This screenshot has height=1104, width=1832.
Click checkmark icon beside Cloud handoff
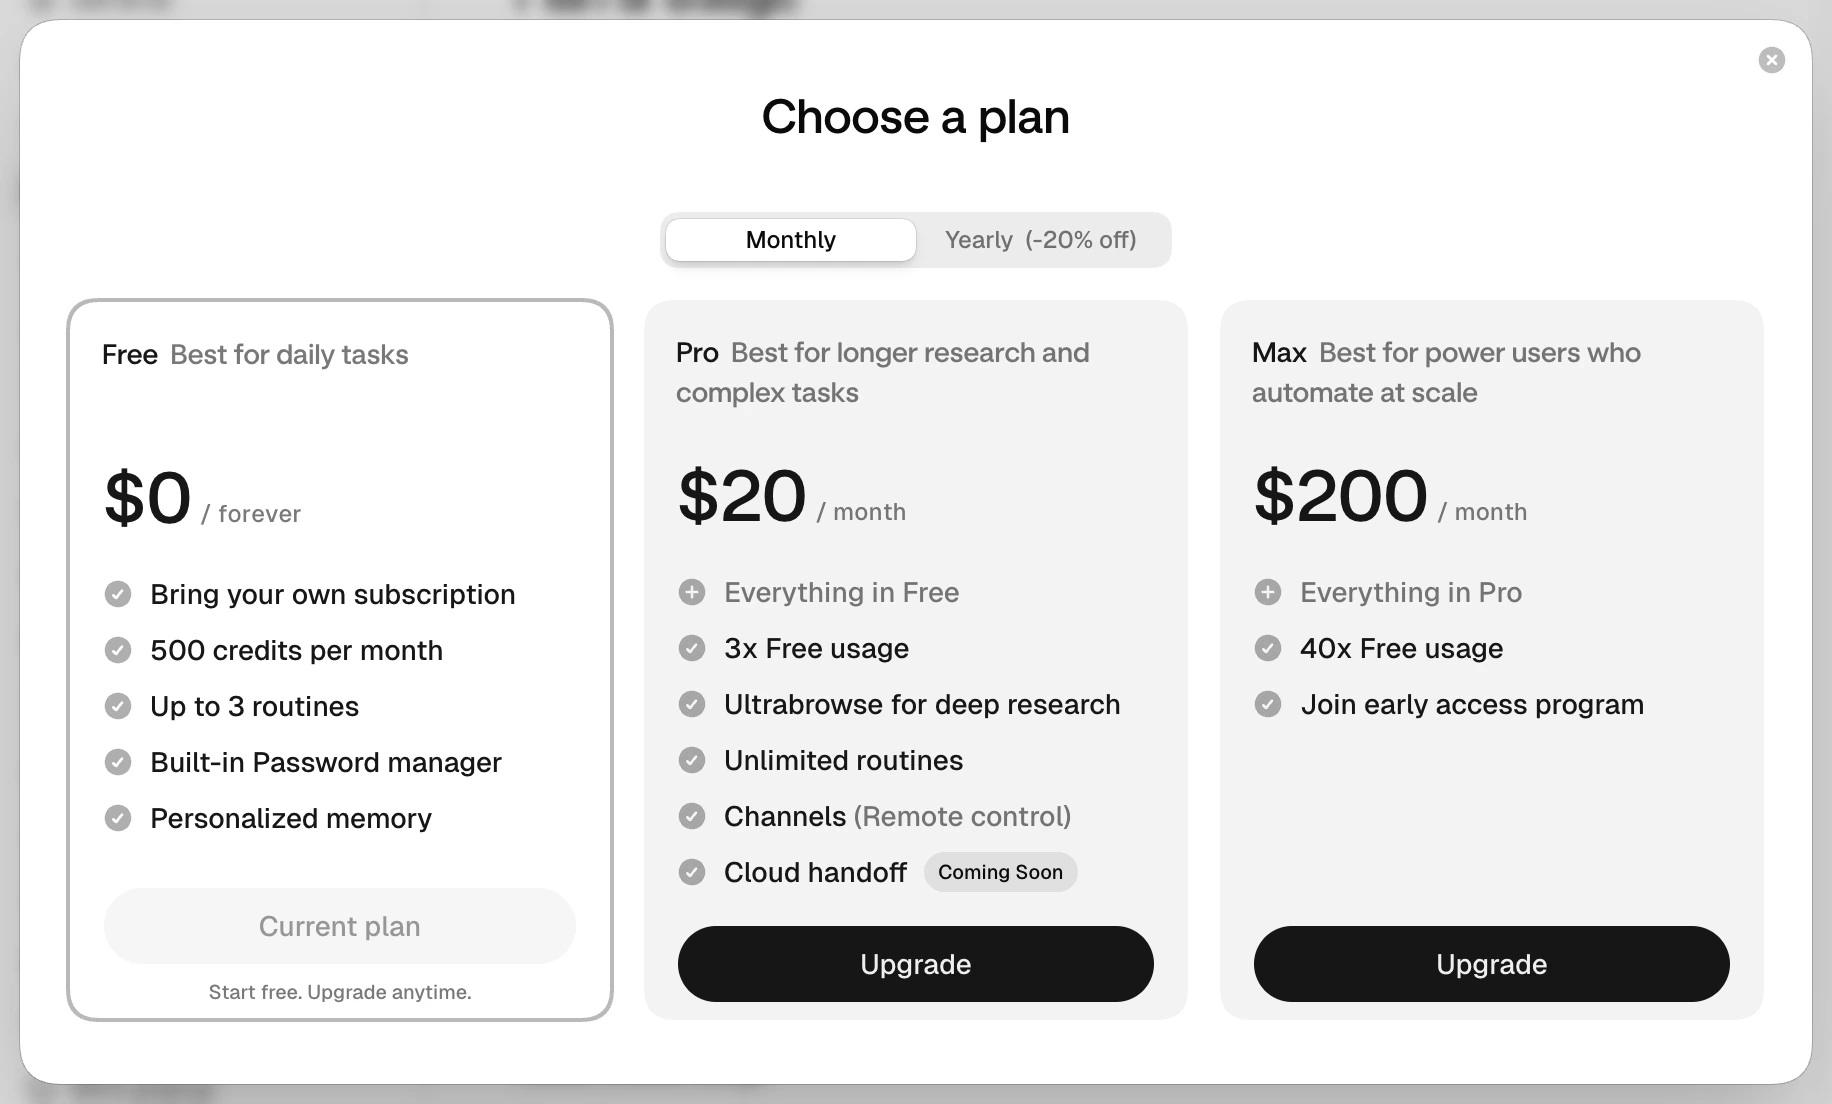692,872
